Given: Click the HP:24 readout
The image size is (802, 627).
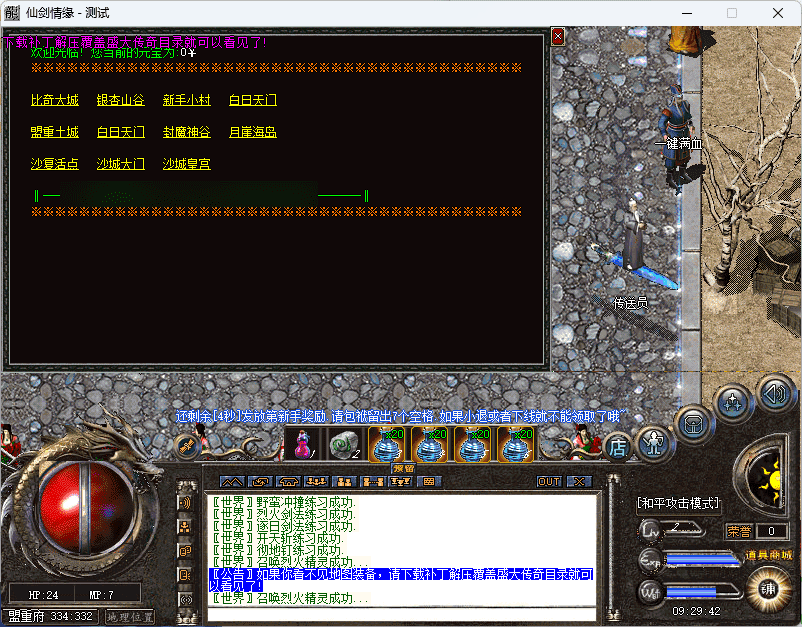Looking at the screenshot, I should pos(43,595).
